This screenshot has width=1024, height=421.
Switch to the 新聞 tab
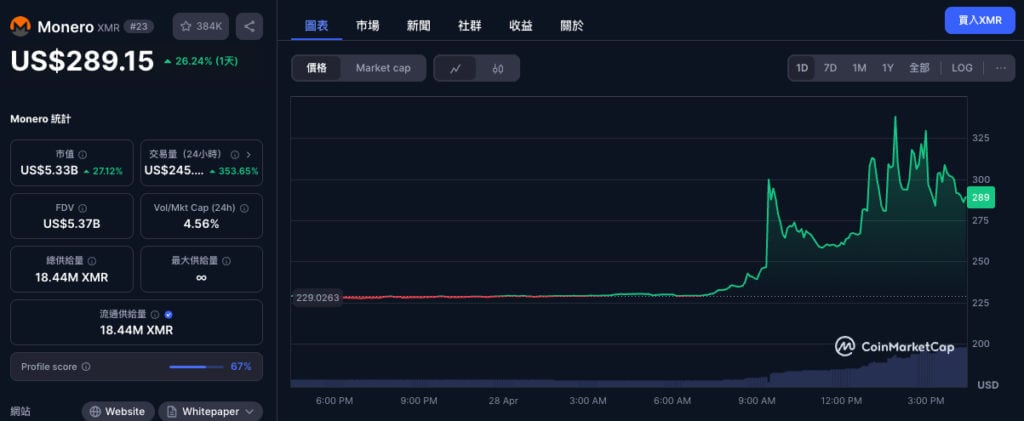coord(419,25)
